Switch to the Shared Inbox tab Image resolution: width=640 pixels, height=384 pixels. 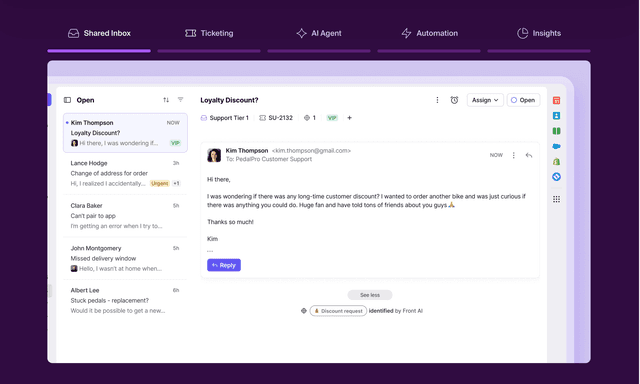[x=99, y=33]
